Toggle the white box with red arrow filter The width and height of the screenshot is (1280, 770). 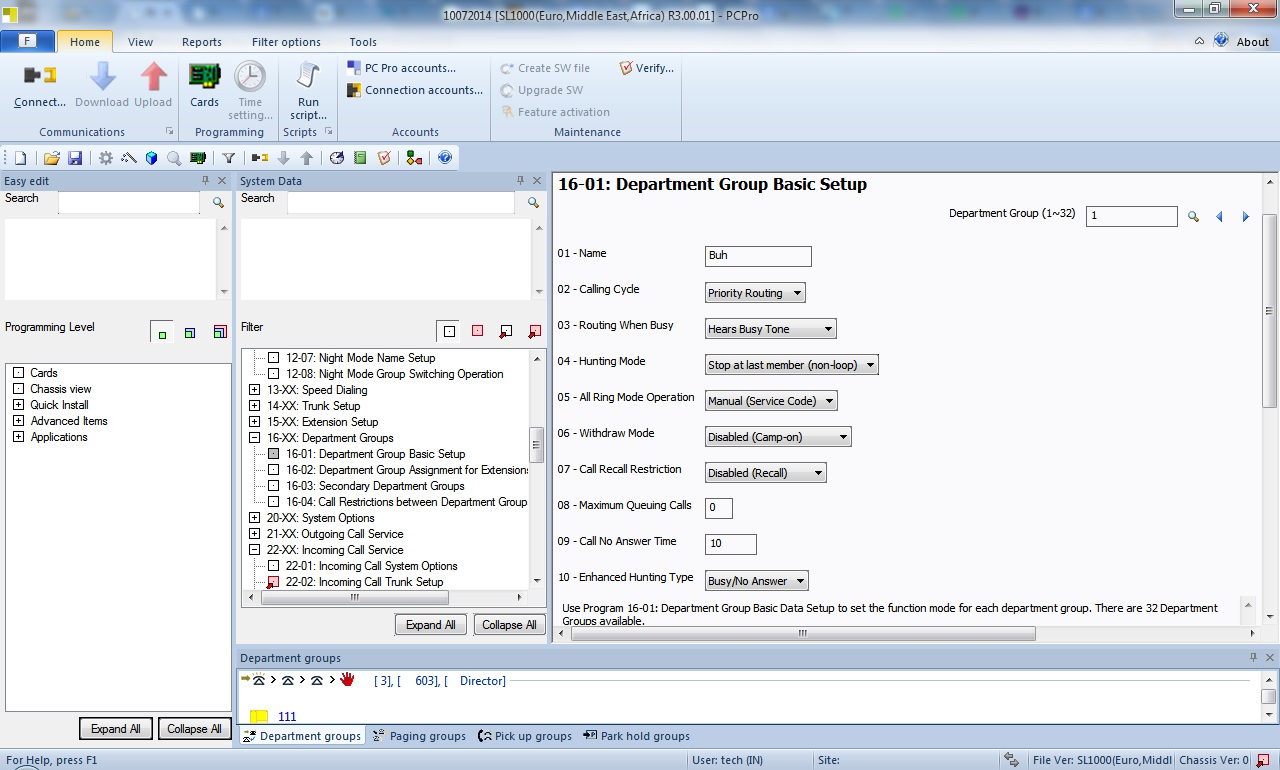(506, 331)
